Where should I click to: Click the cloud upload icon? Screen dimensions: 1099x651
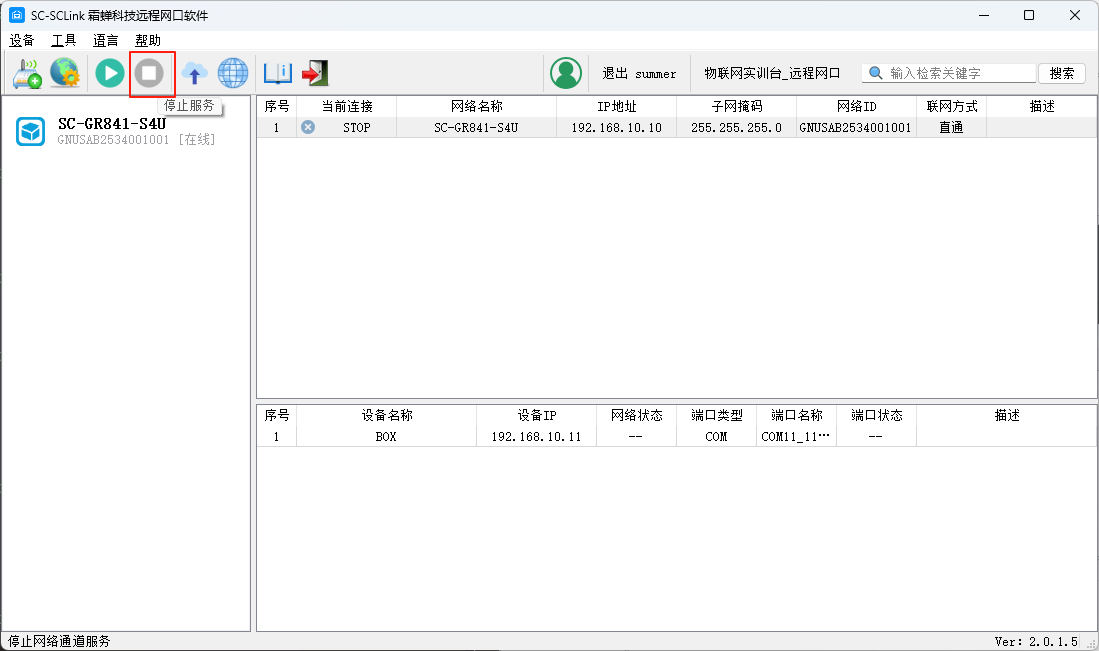[194, 73]
